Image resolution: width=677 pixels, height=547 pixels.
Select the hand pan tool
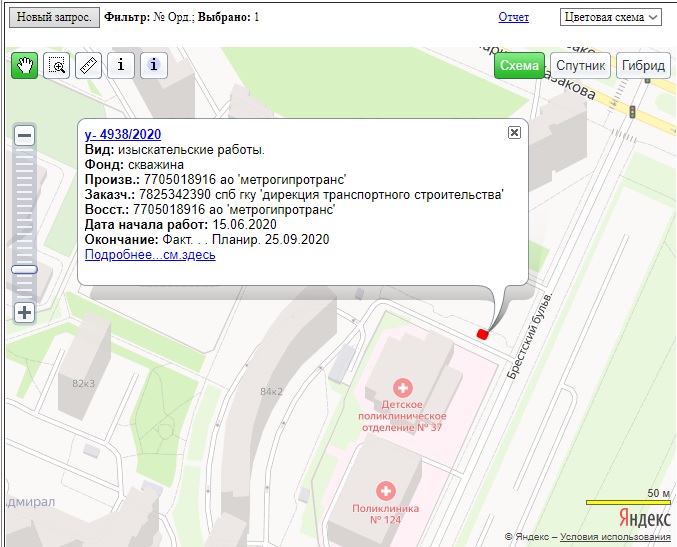tap(25, 66)
